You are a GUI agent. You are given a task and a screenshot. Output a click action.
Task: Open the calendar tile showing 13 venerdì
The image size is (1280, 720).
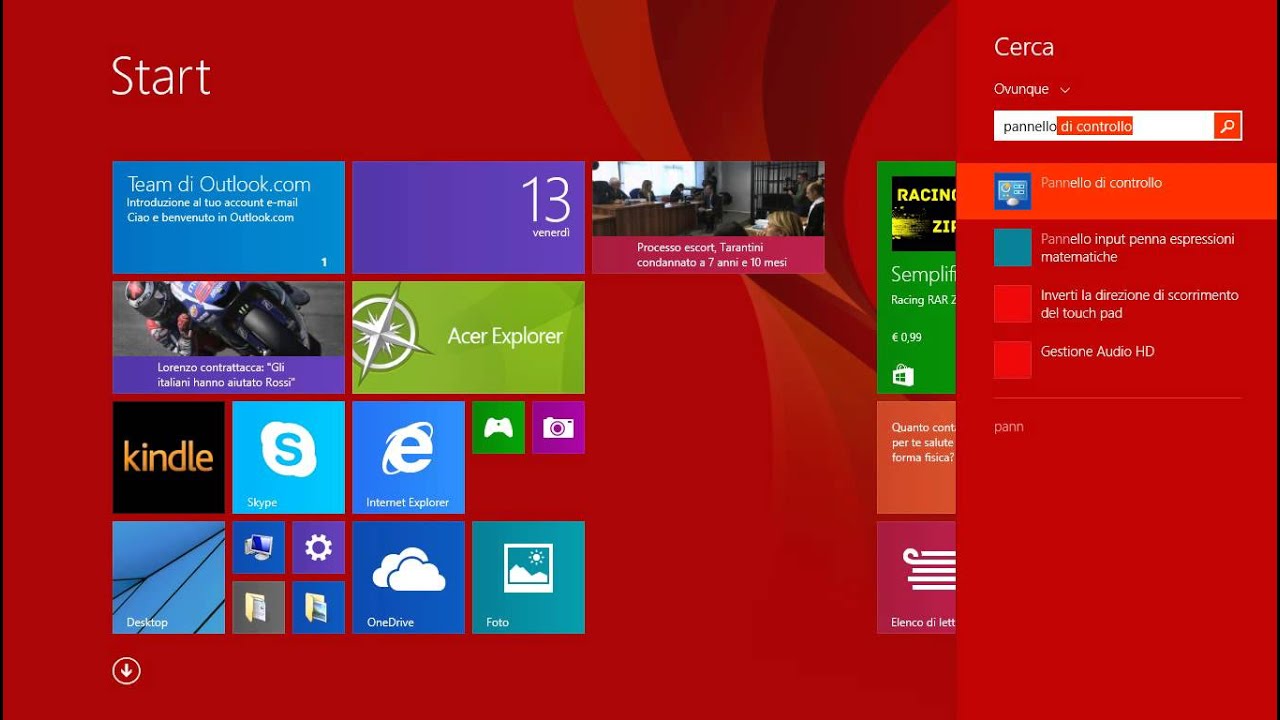point(468,217)
